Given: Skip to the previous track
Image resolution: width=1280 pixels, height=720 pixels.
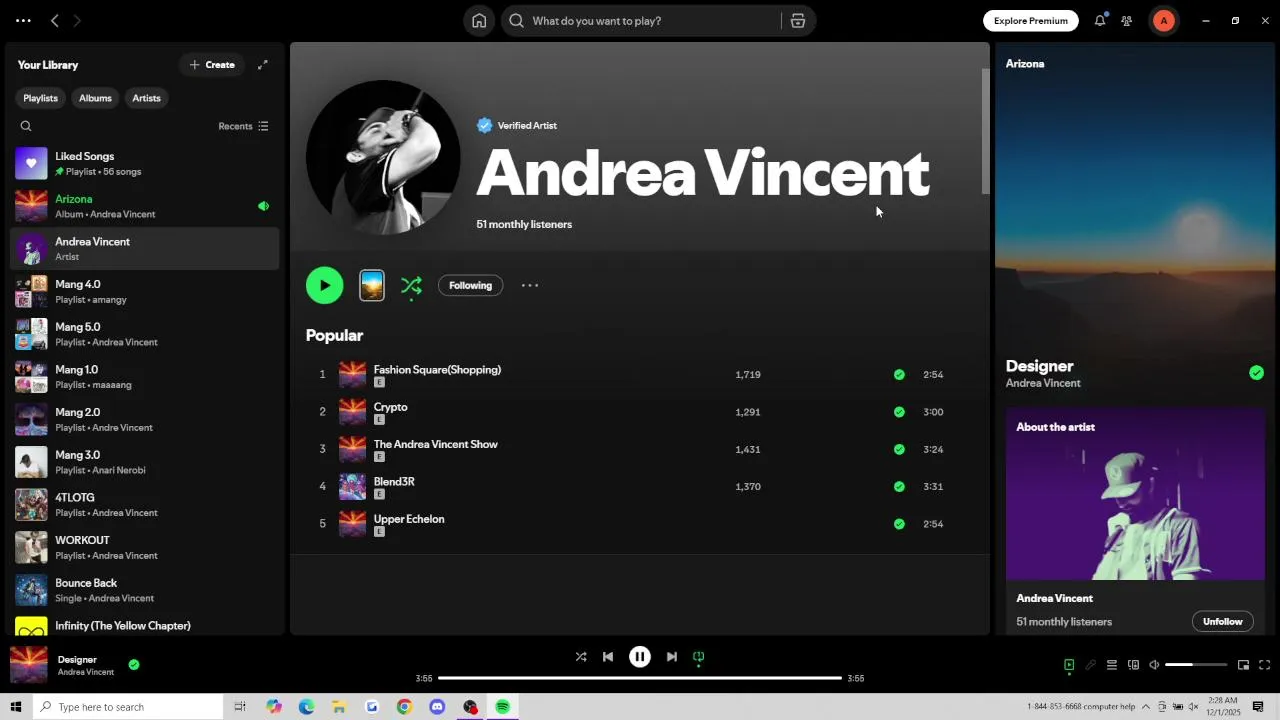Looking at the screenshot, I should (x=608, y=657).
